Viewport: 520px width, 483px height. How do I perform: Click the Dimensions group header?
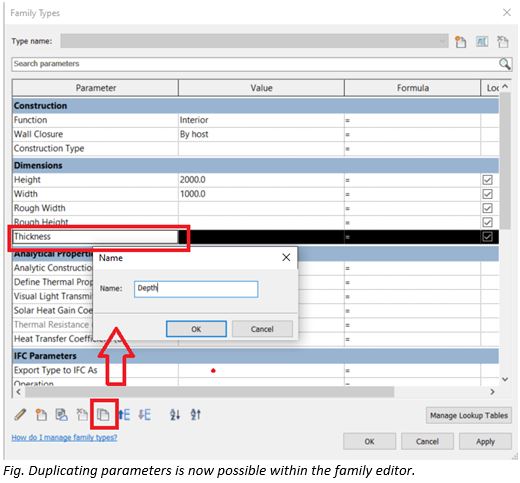[x=256, y=165]
